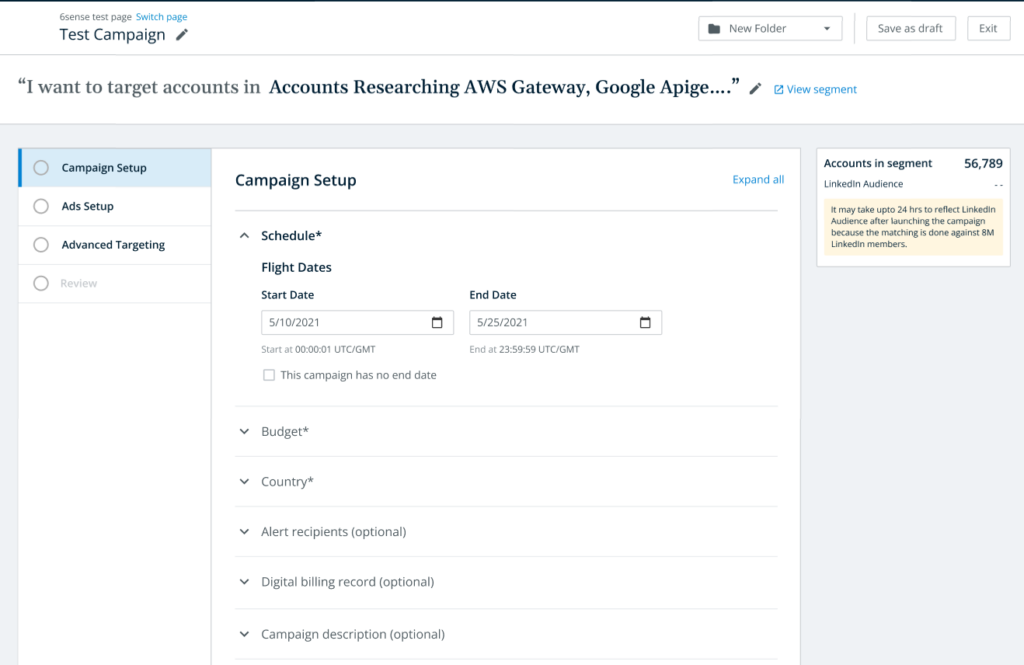1024x665 pixels.
Task: Select Ads Setup step circle
Action: 41,206
